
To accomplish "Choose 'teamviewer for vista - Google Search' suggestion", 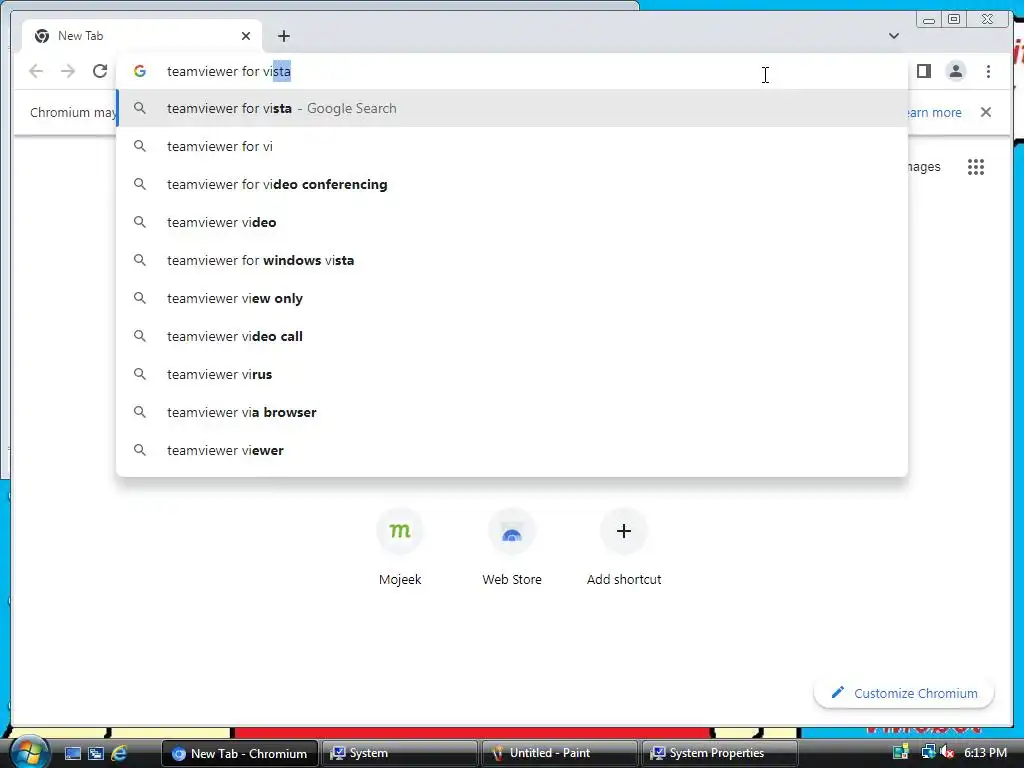I will point(512,108).
